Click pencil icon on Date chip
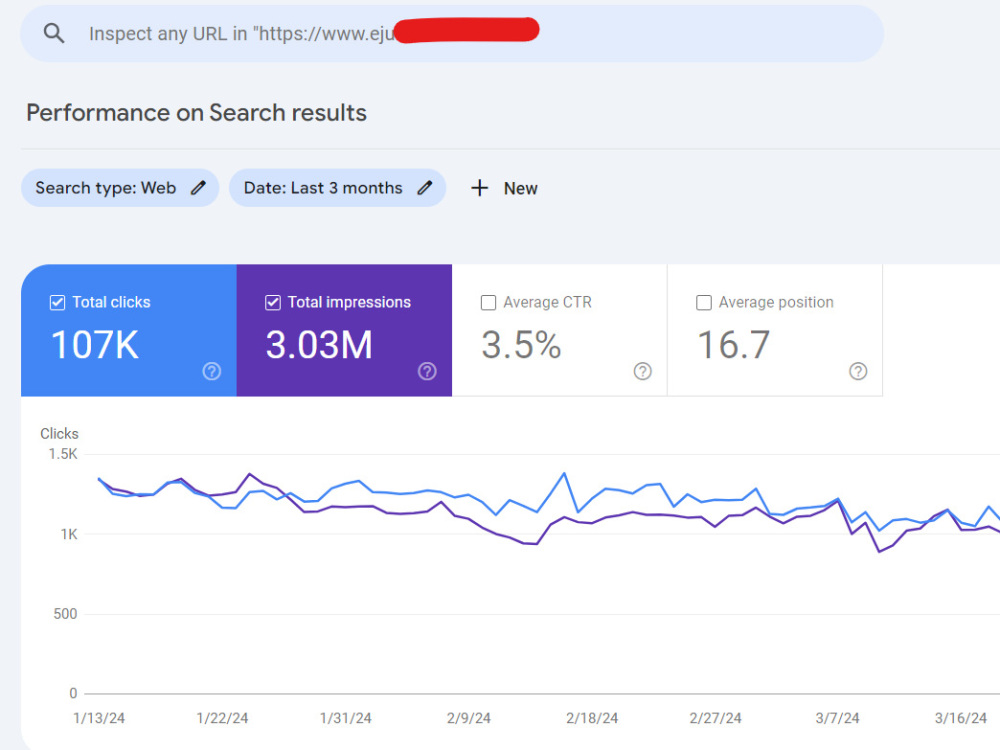Image resolution: width=1000 pixels, height=750 pixels. click(x=425, y=188)
